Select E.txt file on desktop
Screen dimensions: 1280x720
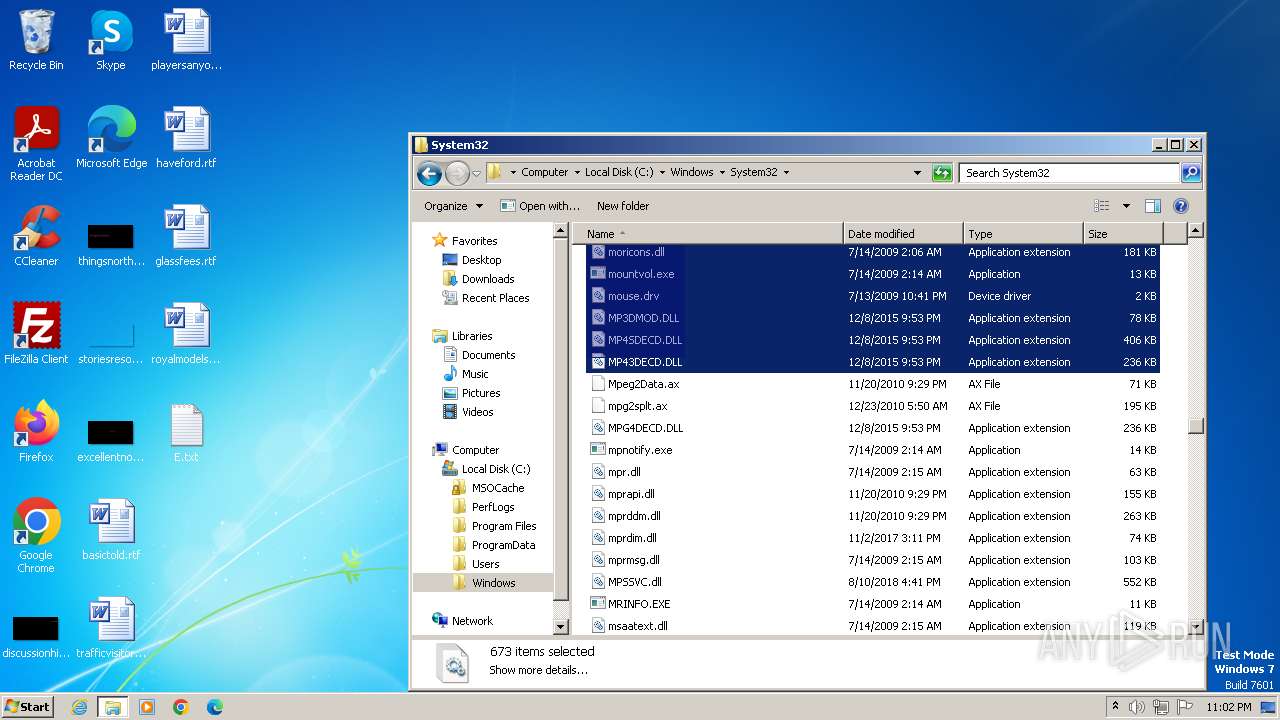(x=186, y=432)
